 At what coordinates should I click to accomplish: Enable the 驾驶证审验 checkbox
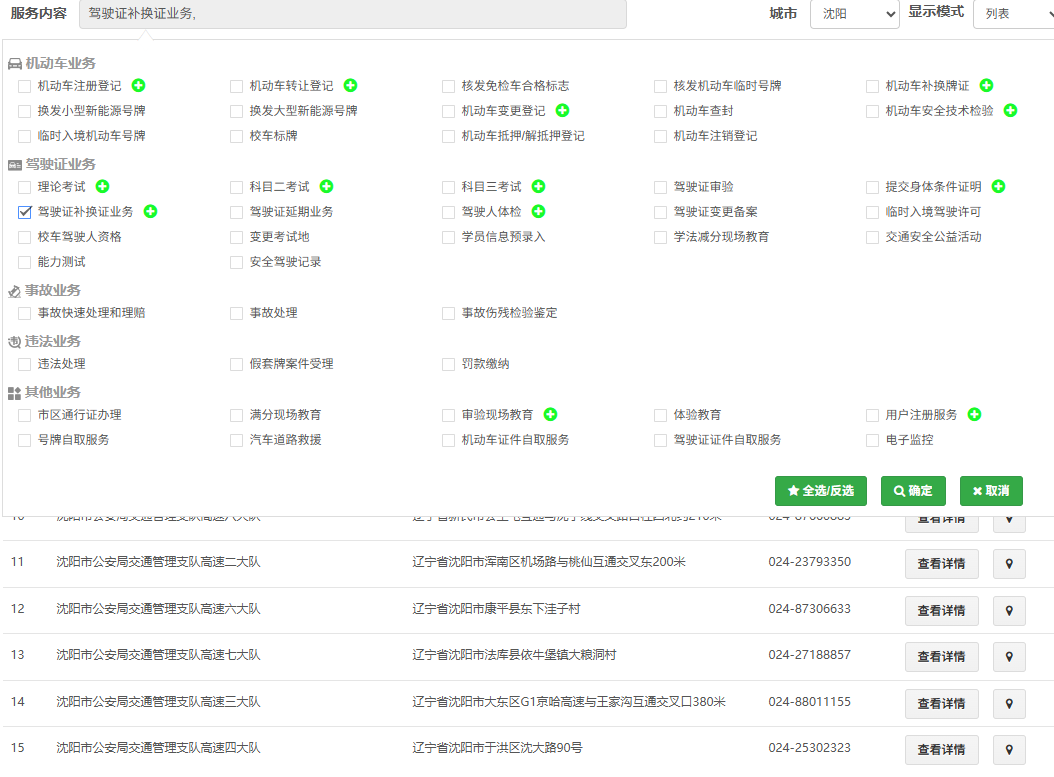tap(661, 188)
